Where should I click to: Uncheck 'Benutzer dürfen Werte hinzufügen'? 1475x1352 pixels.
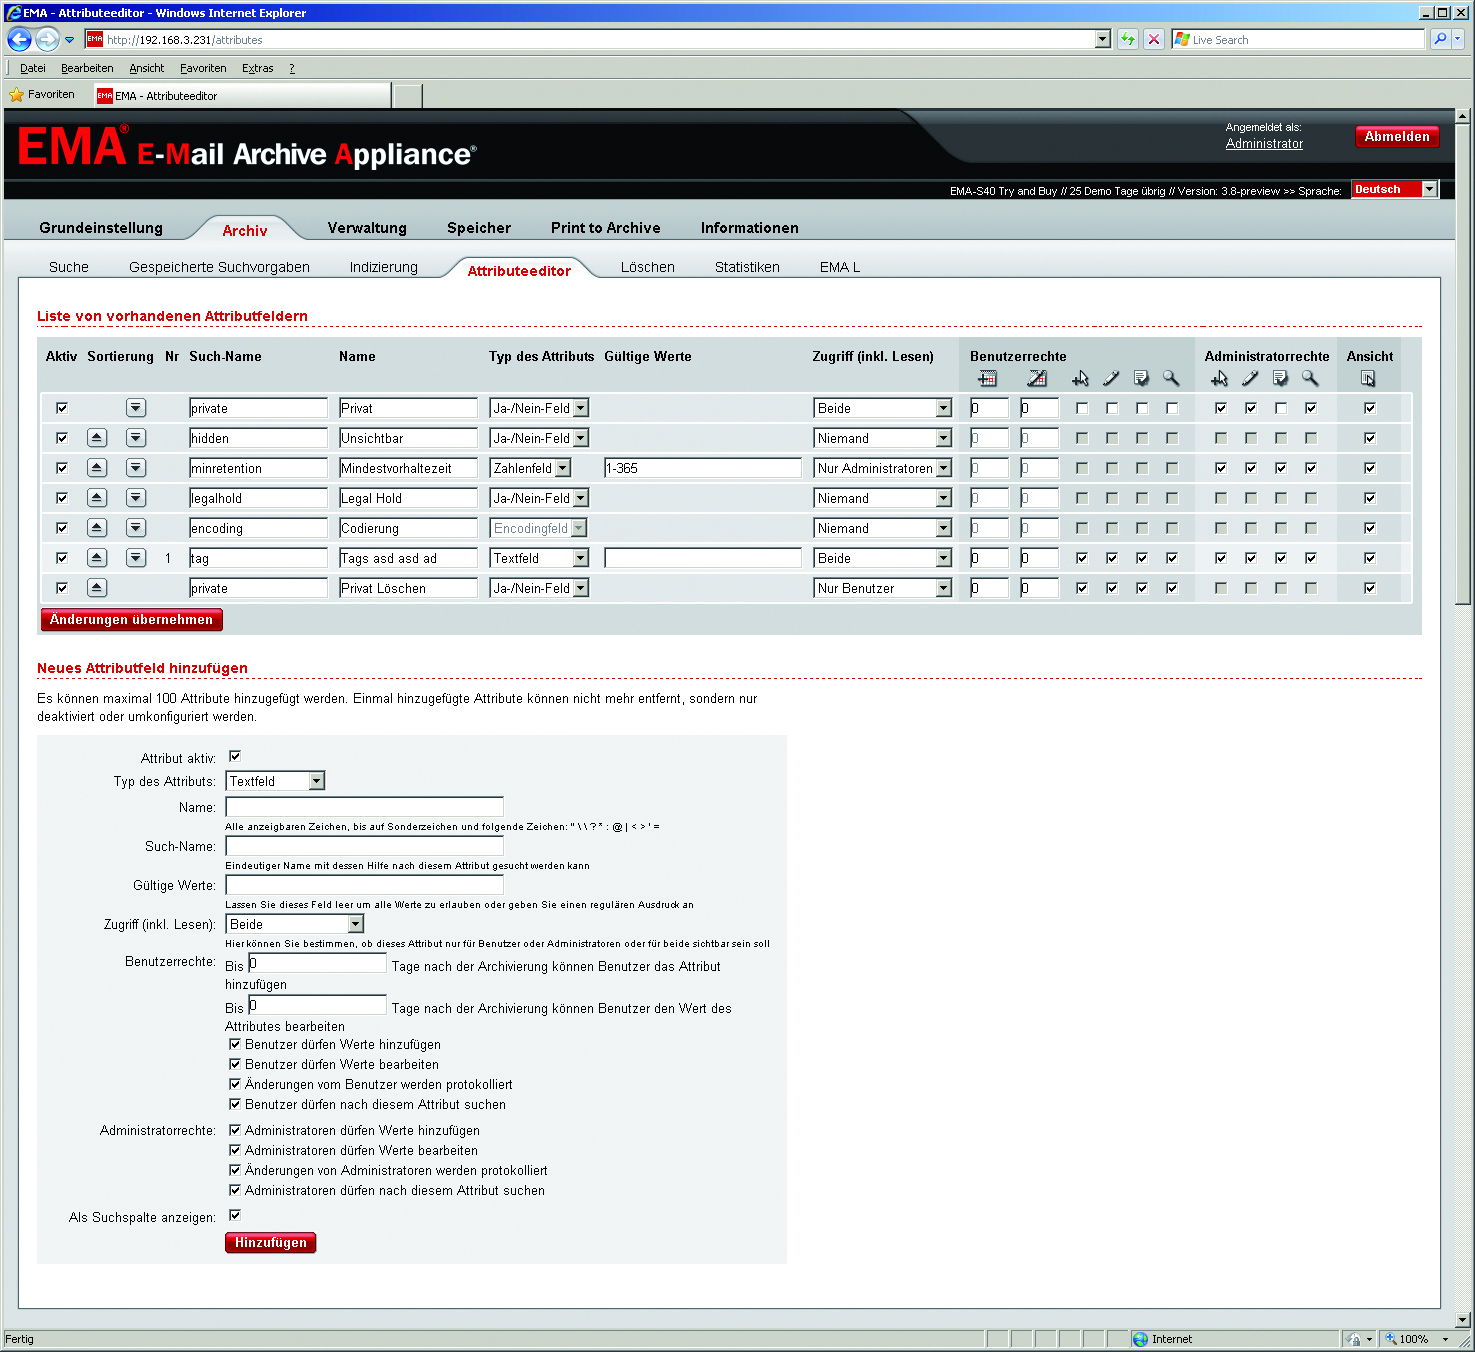pos(235,1044)
